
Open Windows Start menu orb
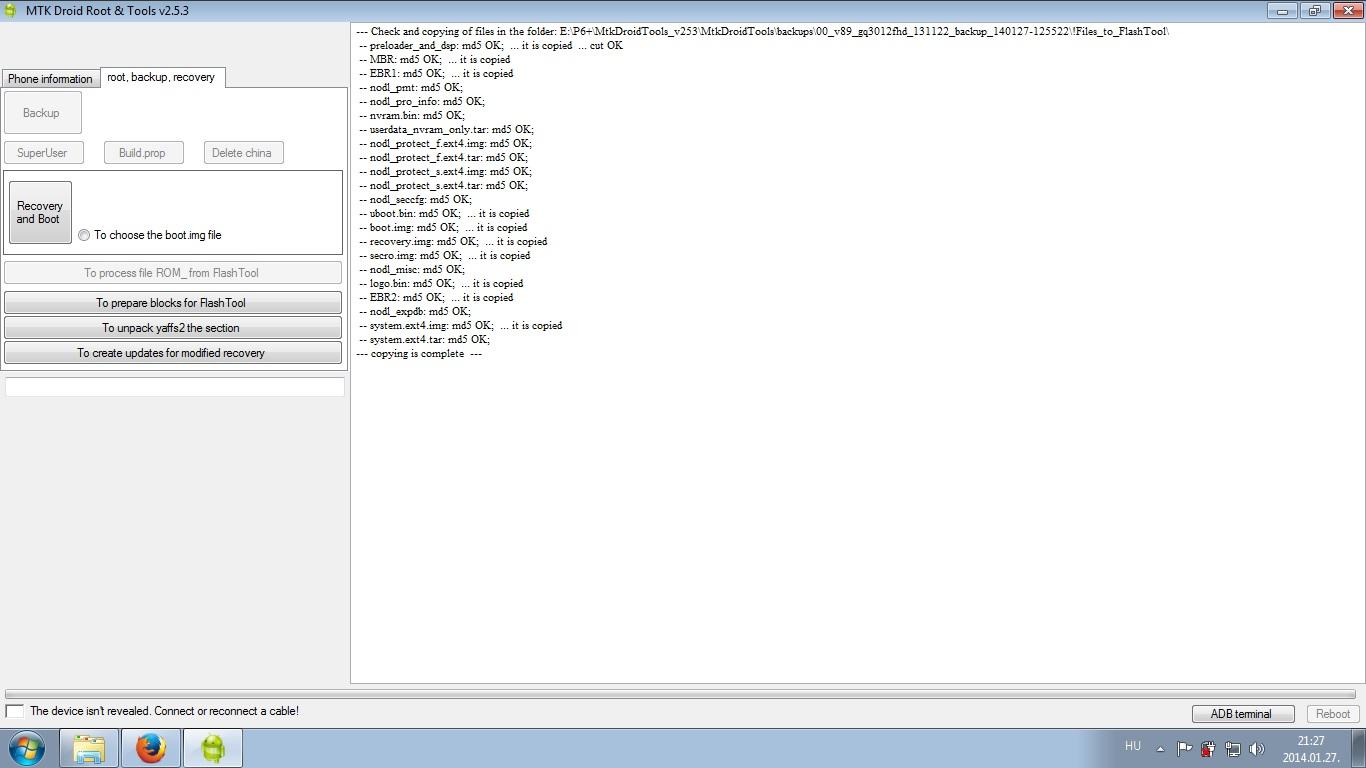click(x=26, y=747)
